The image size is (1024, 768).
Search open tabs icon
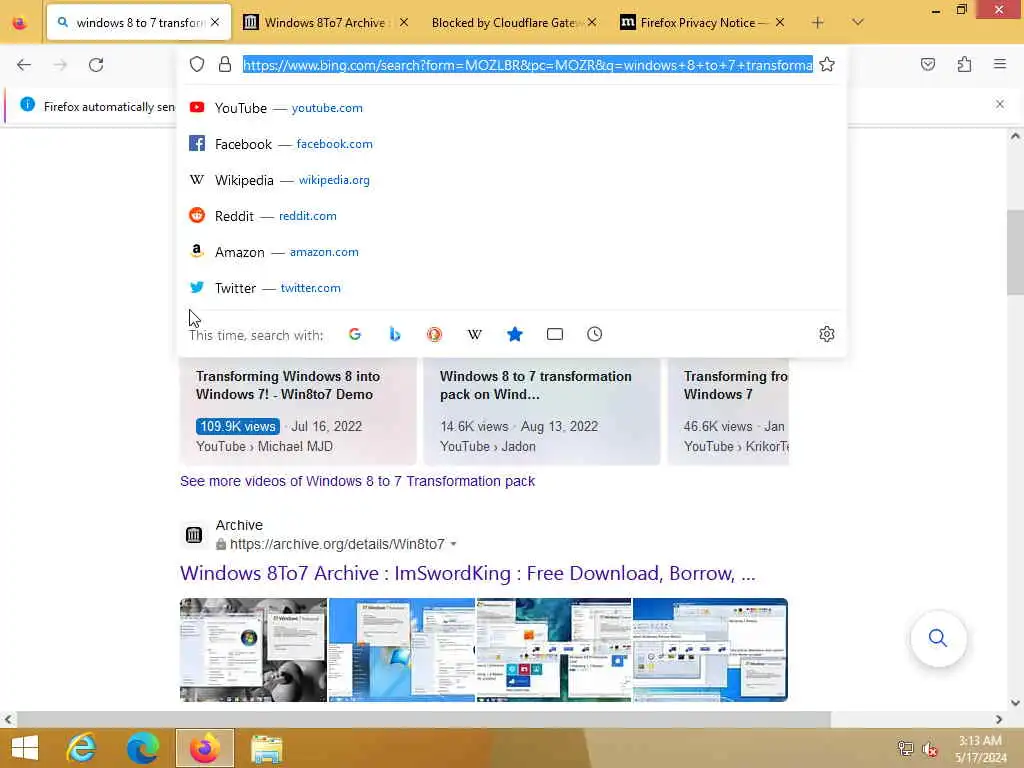554,334
